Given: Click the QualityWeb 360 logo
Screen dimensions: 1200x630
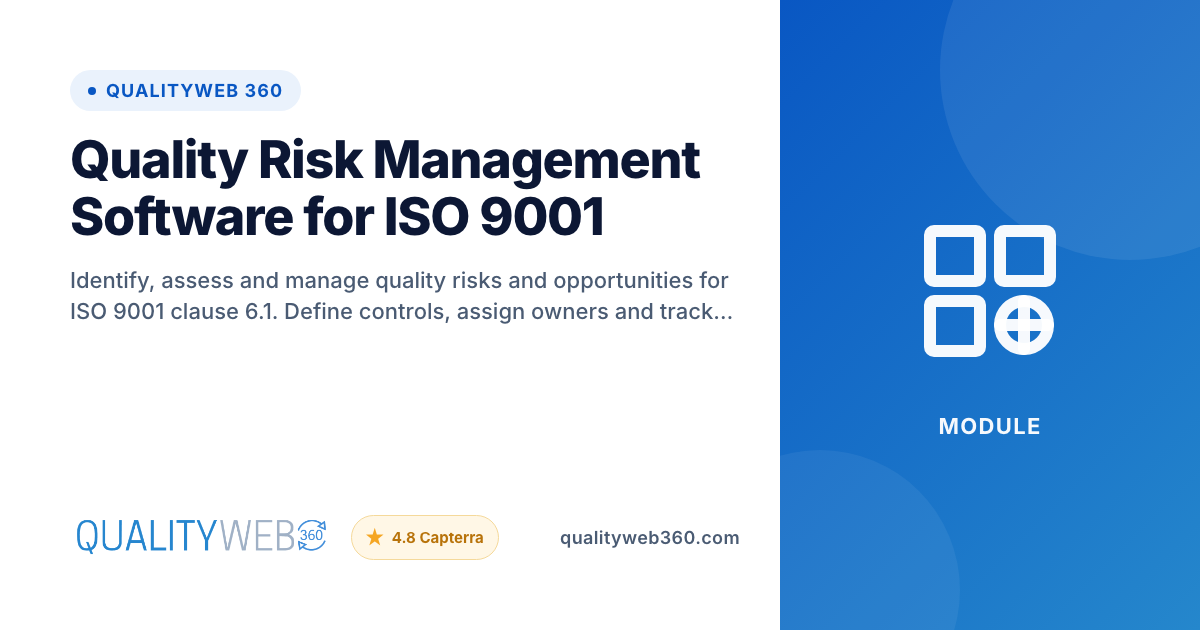Looking at the screenshot, I should 202,537.
